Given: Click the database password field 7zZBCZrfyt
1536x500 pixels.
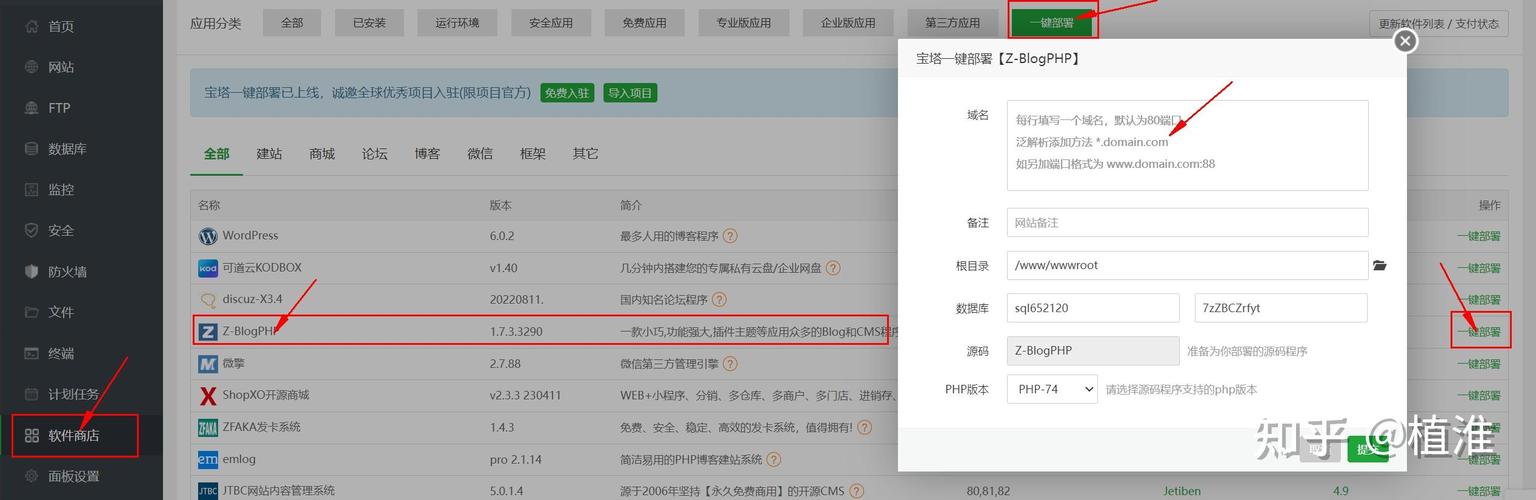Looking at the screenshot, I should pos(1281,308).
